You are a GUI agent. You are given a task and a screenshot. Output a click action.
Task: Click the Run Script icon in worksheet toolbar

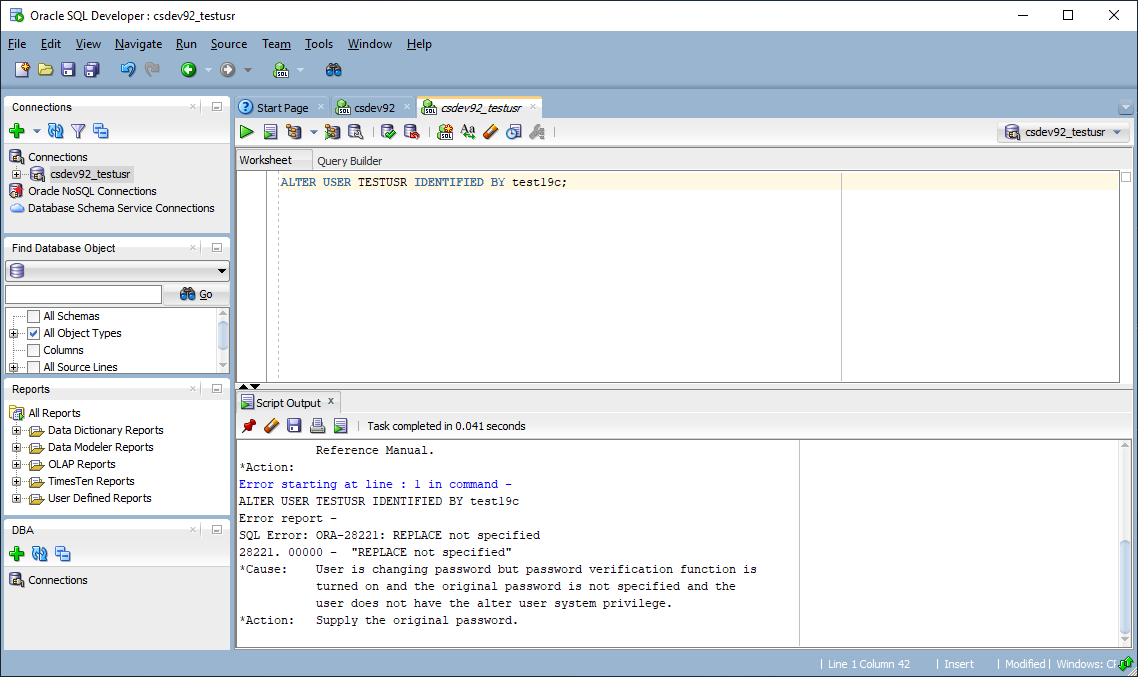coord(270,132)
